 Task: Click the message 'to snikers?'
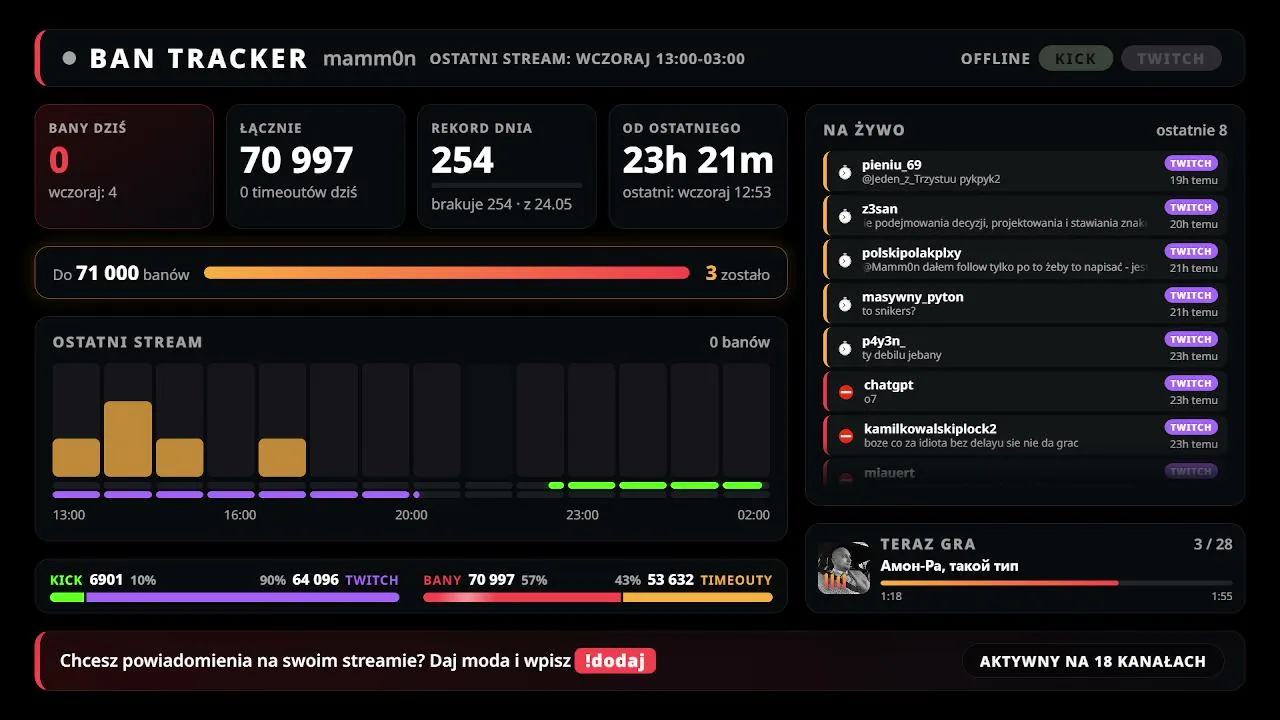point(889,311)
